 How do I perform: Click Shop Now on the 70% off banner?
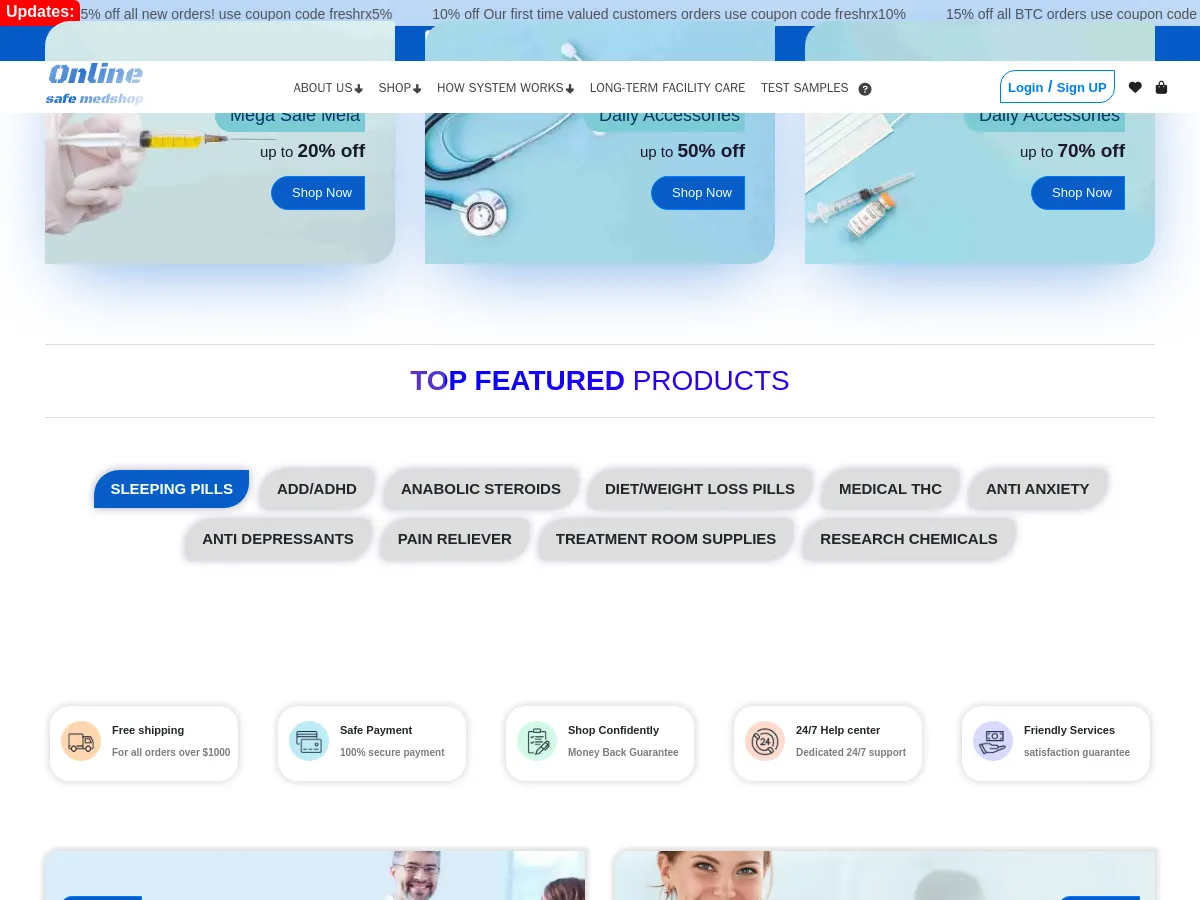click(1082, 192)
